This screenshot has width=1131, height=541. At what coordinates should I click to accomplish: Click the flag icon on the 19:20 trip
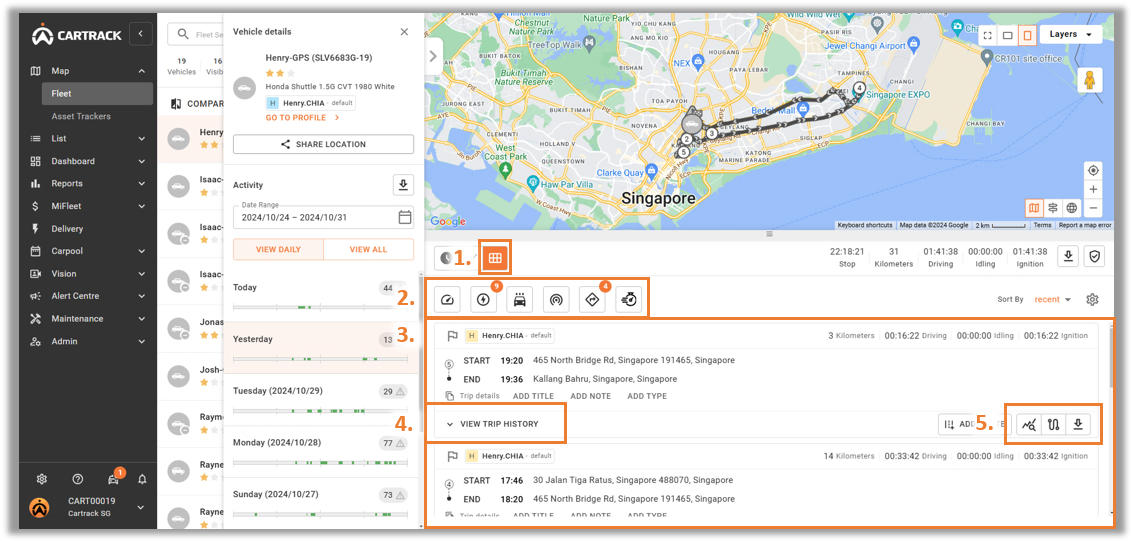point(452,335)
